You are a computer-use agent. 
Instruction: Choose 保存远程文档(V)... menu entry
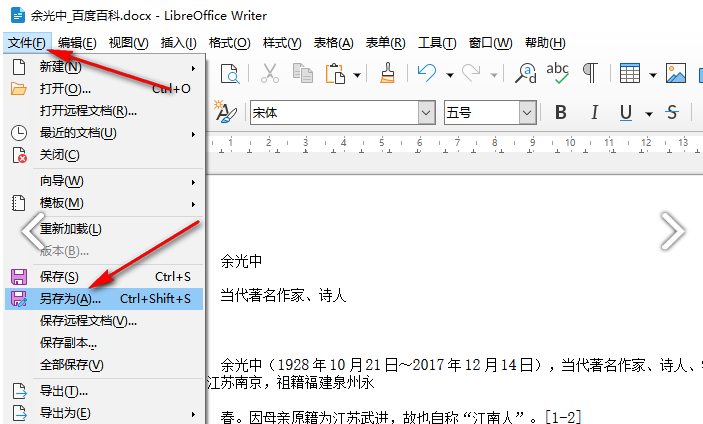coord(104,321)
